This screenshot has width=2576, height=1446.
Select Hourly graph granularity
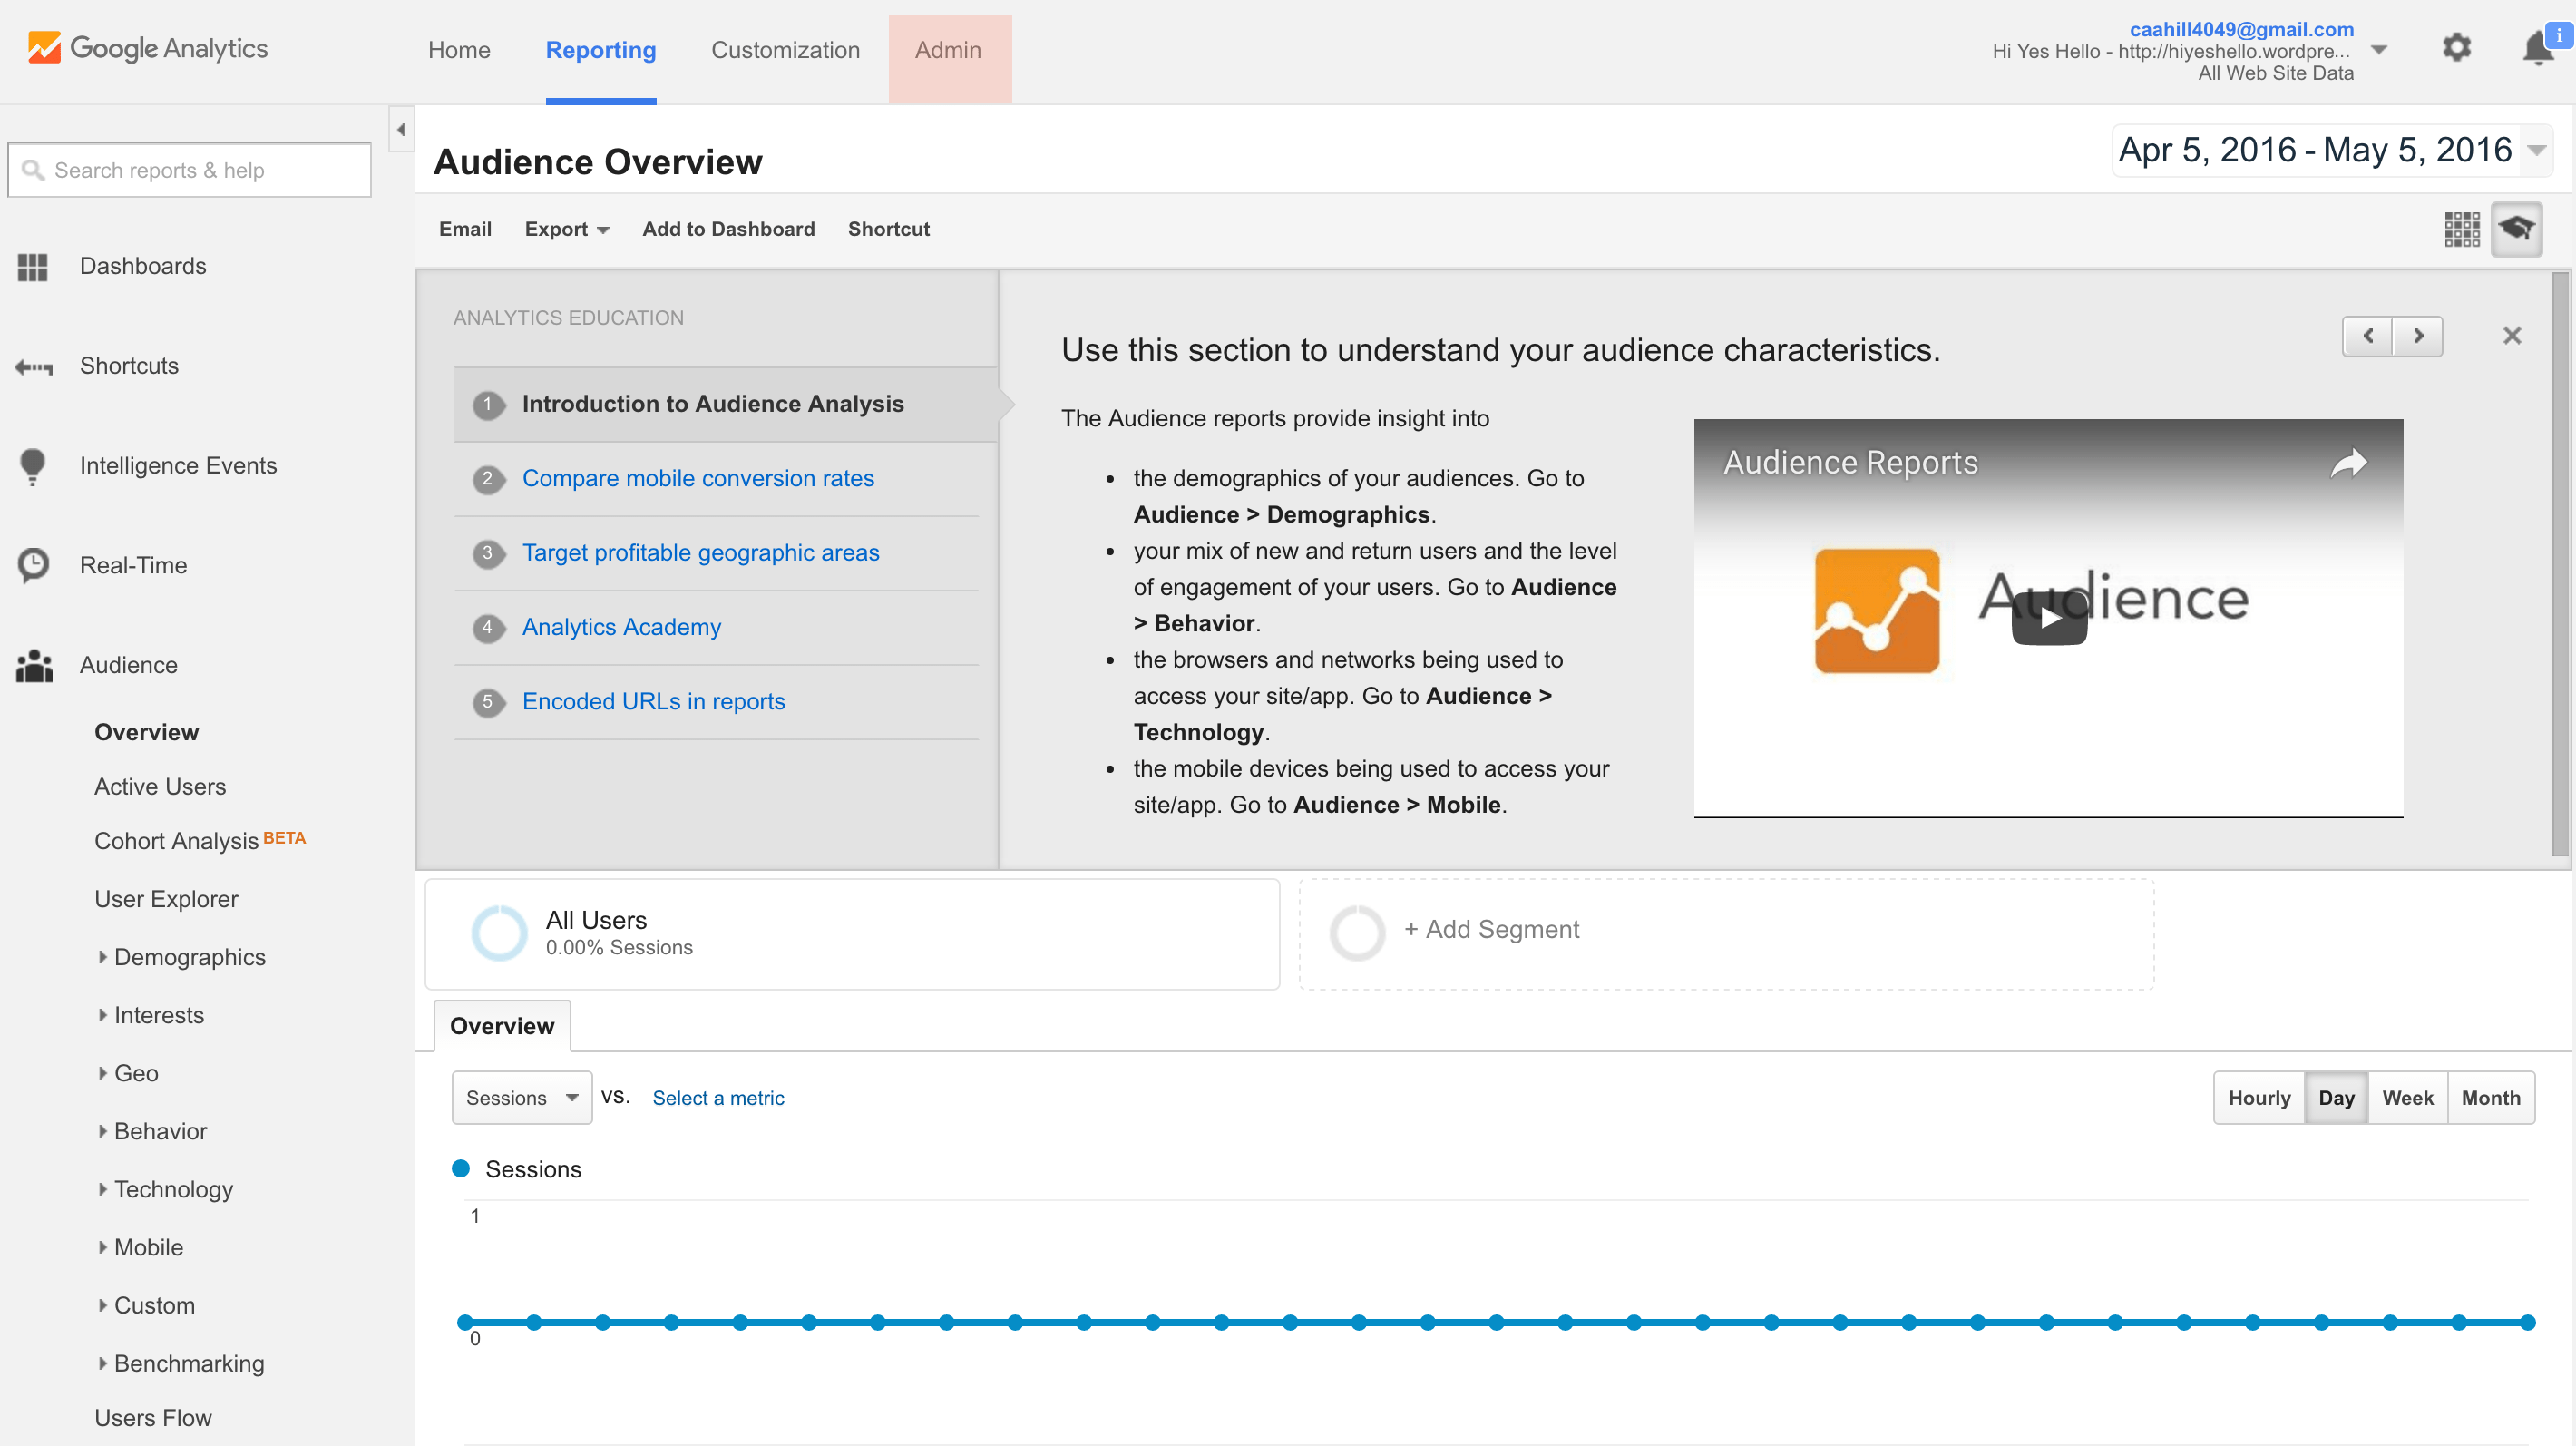2259,1098
